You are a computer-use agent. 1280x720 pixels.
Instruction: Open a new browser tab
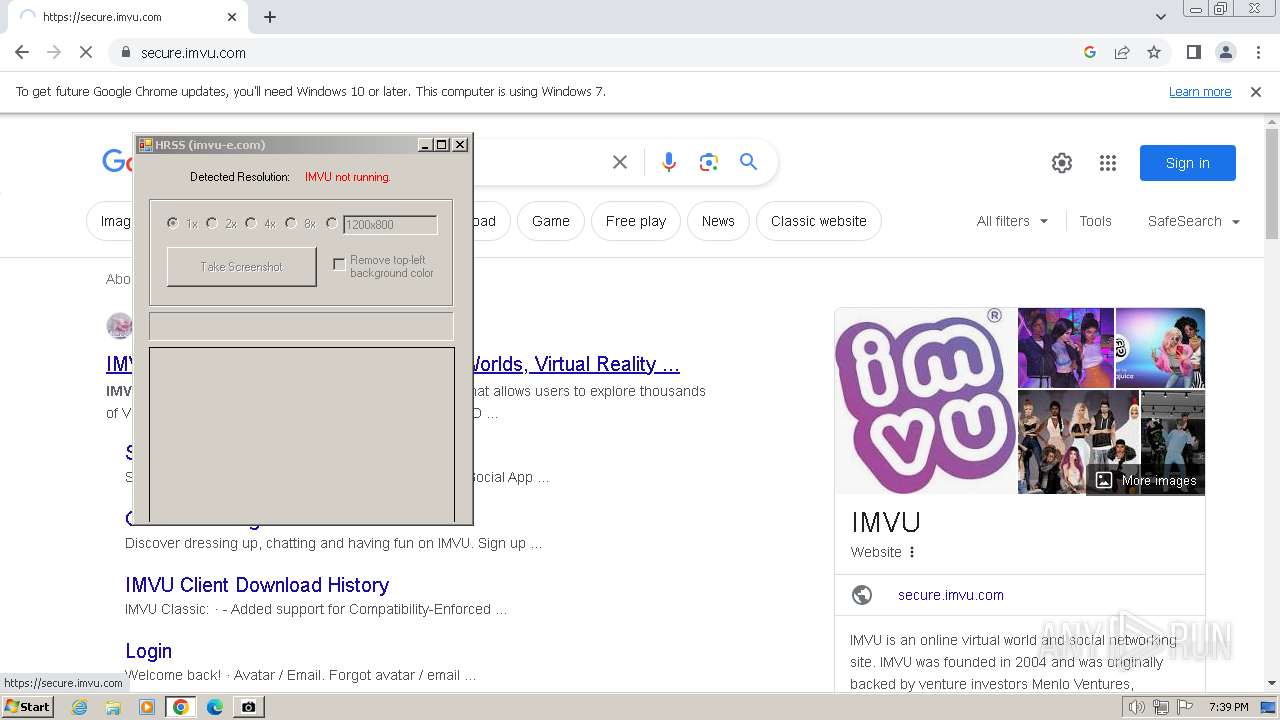tap(270, 17)
